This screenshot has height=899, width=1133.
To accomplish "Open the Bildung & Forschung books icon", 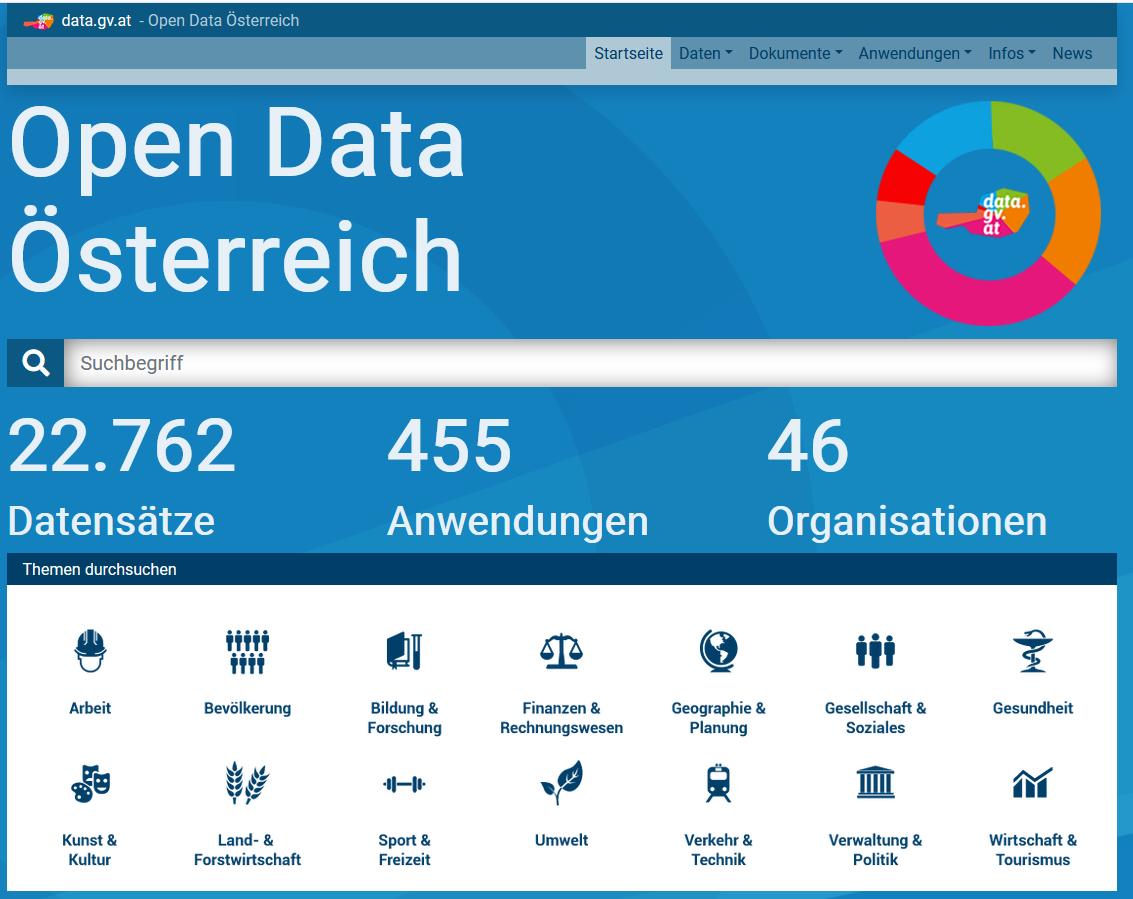I will (x=404, y=651).
